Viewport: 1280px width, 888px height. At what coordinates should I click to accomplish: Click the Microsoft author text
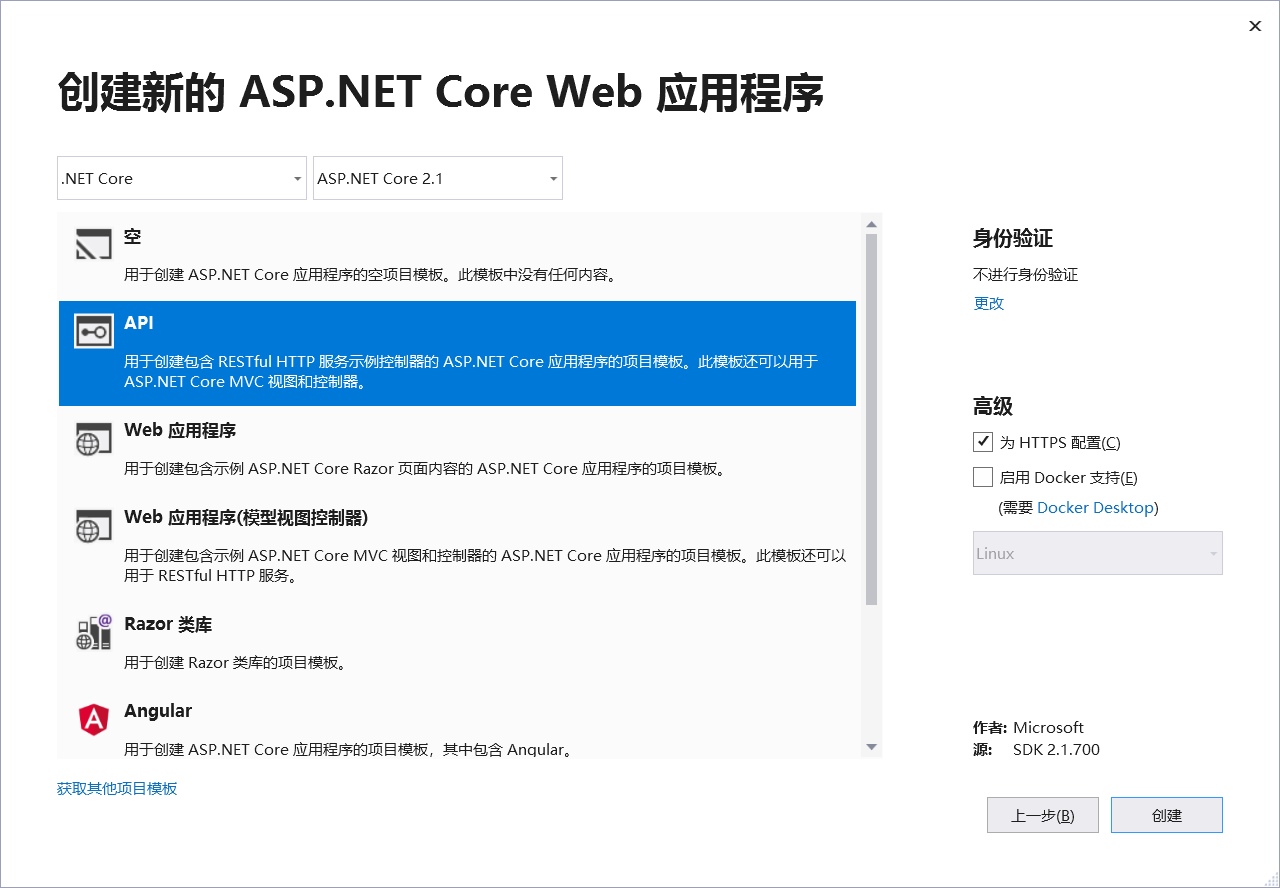(1048, 727)
